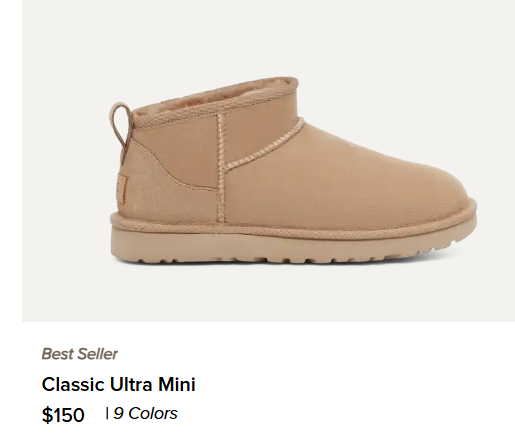This screenshot has width=515, height=443.
Task: Open the Classic Ultra Mini product title link
Action: pyautogui.click(x=118, y=384)
